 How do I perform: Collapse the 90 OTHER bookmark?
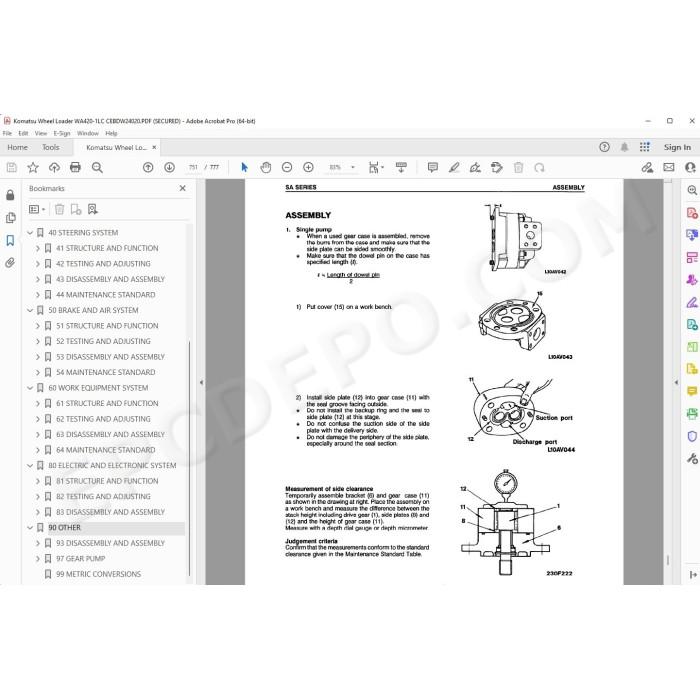[30, 528]
